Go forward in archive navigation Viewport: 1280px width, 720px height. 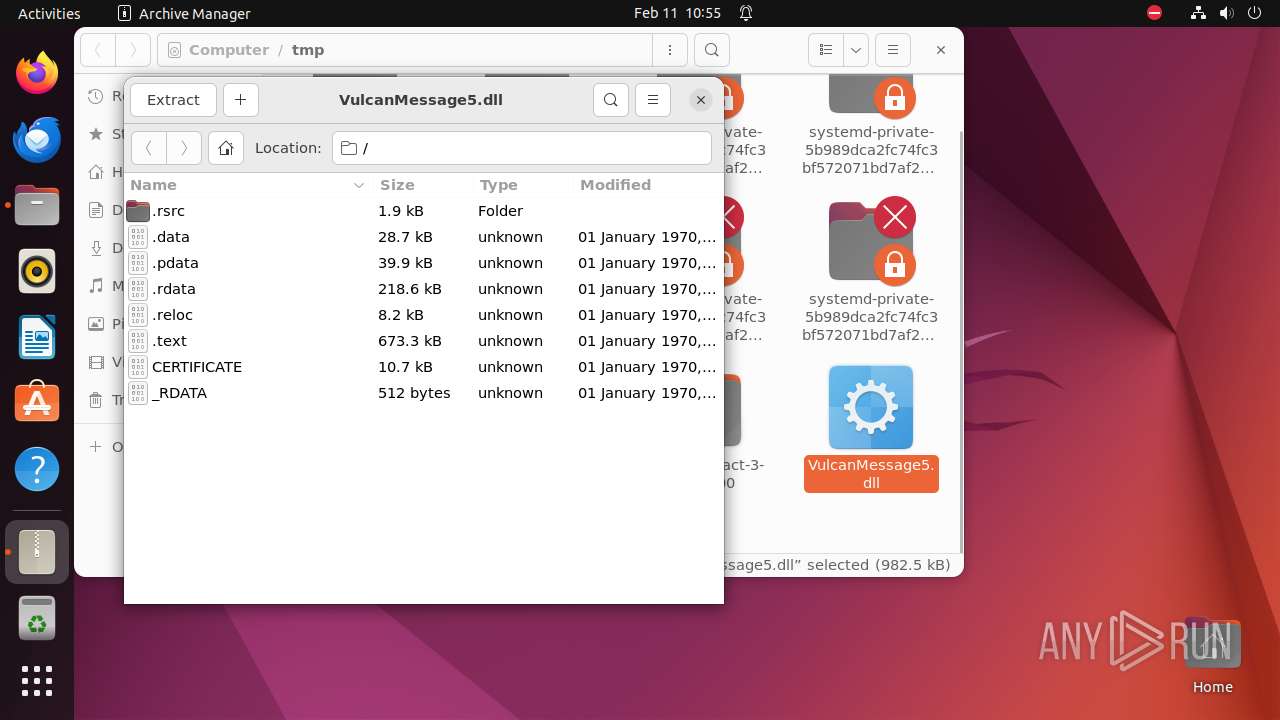[x=184, y=148]
